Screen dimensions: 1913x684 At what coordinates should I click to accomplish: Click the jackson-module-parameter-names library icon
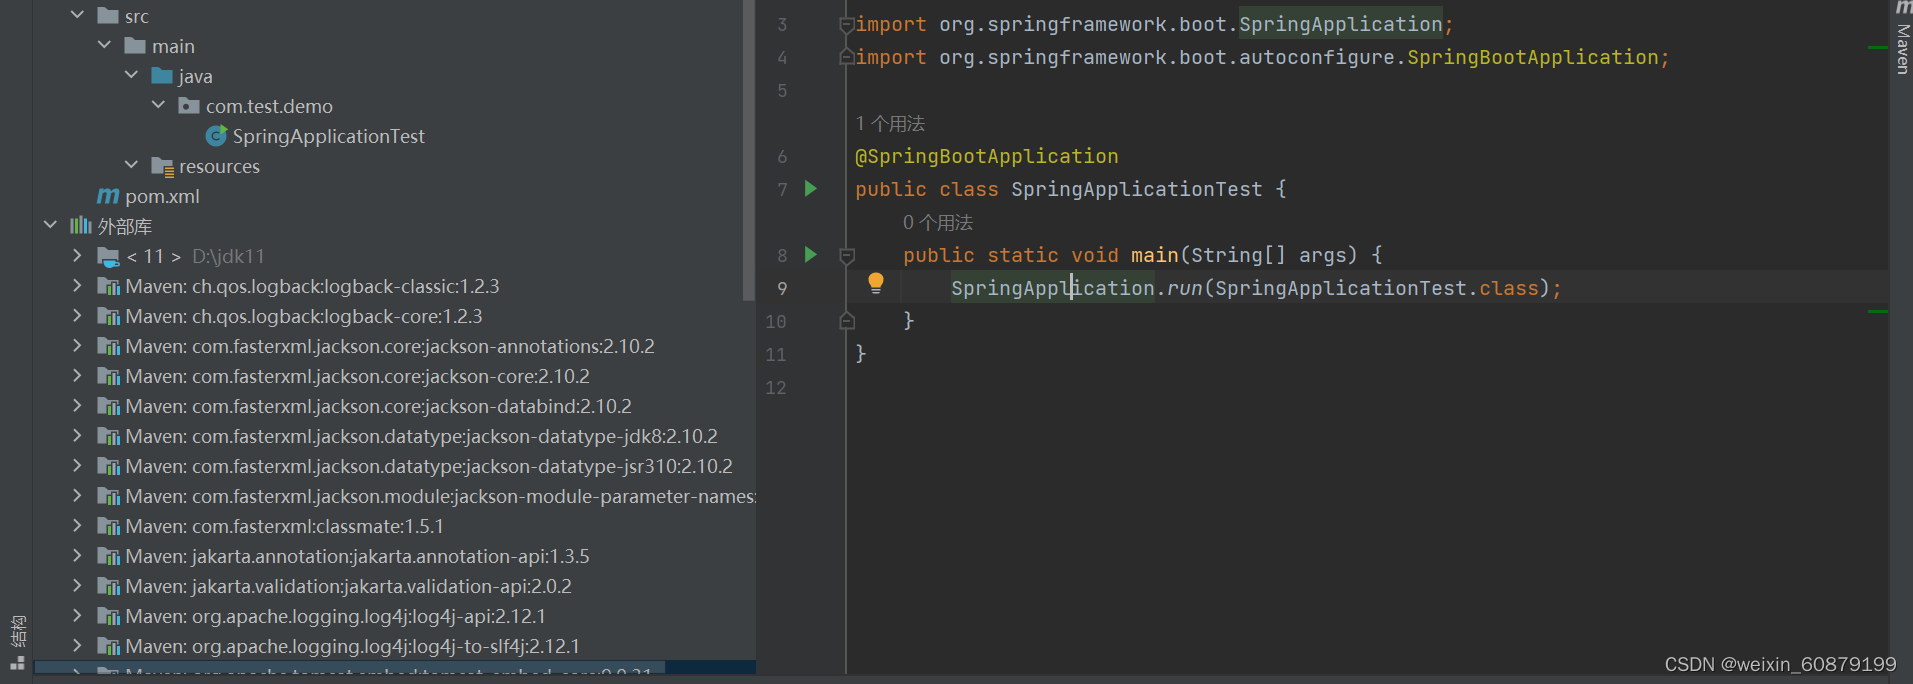tap(108, 497)
